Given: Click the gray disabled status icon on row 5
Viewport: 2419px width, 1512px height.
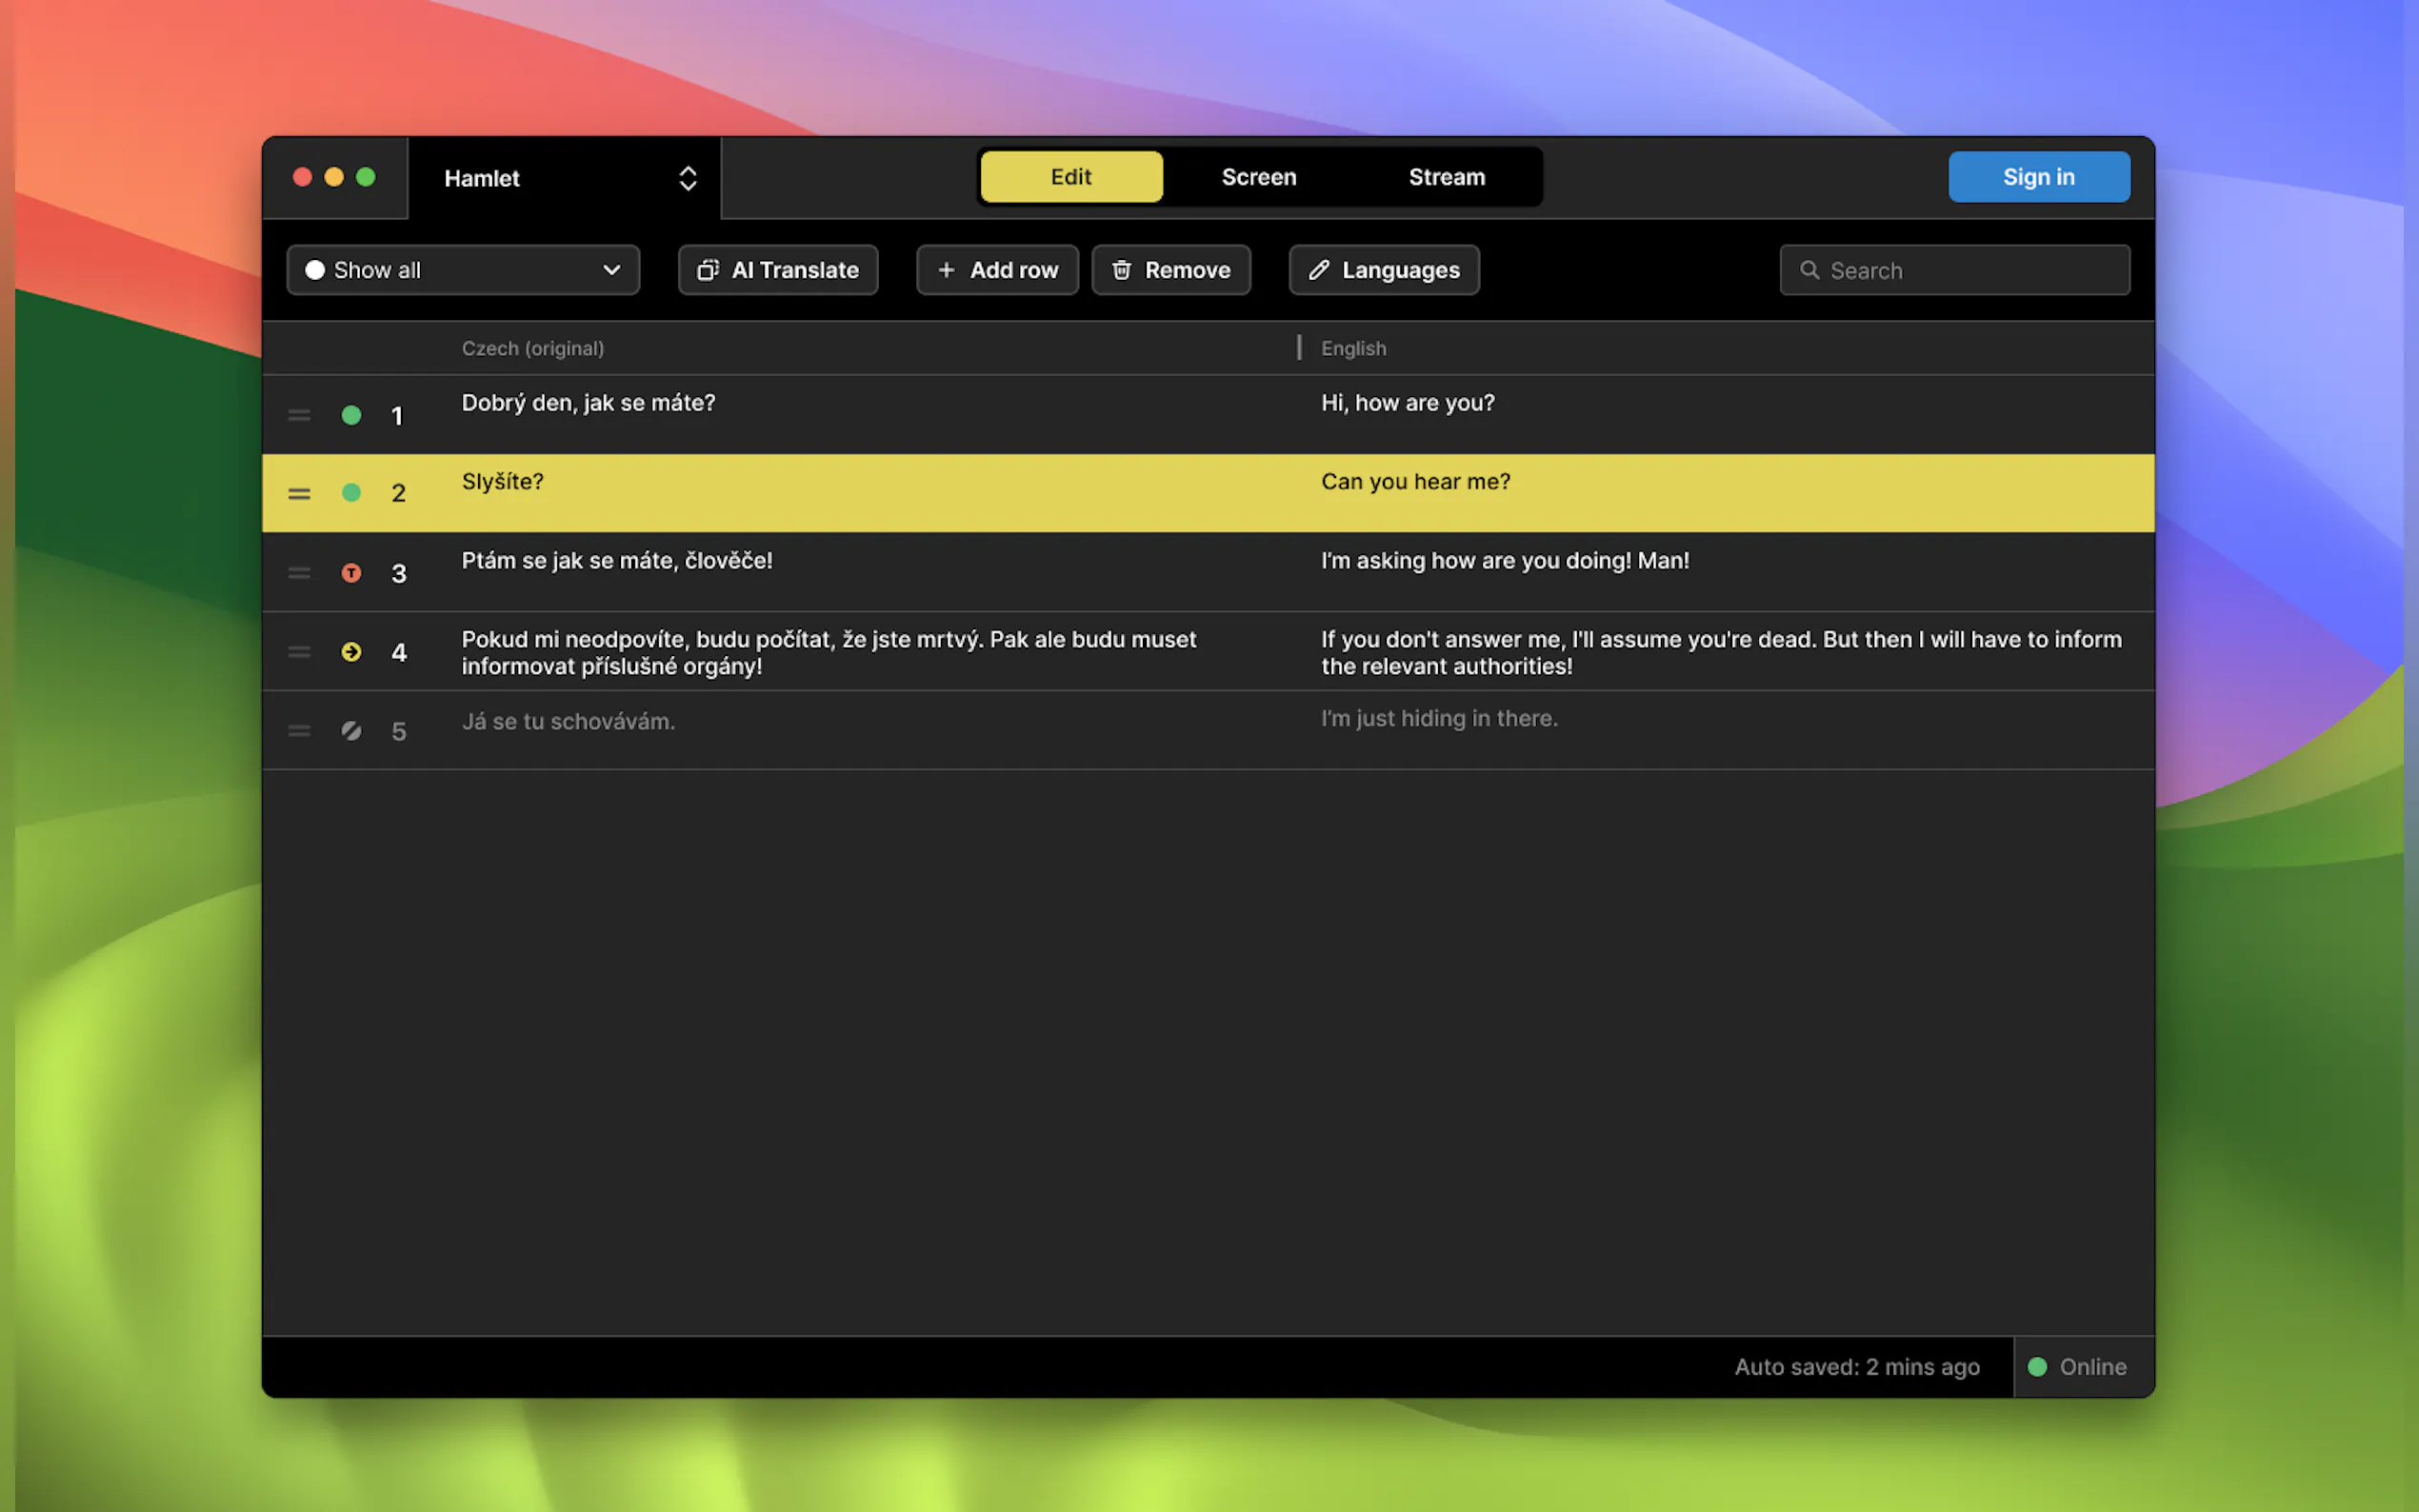Looking at the screenshot, I should tap(351, 731).
